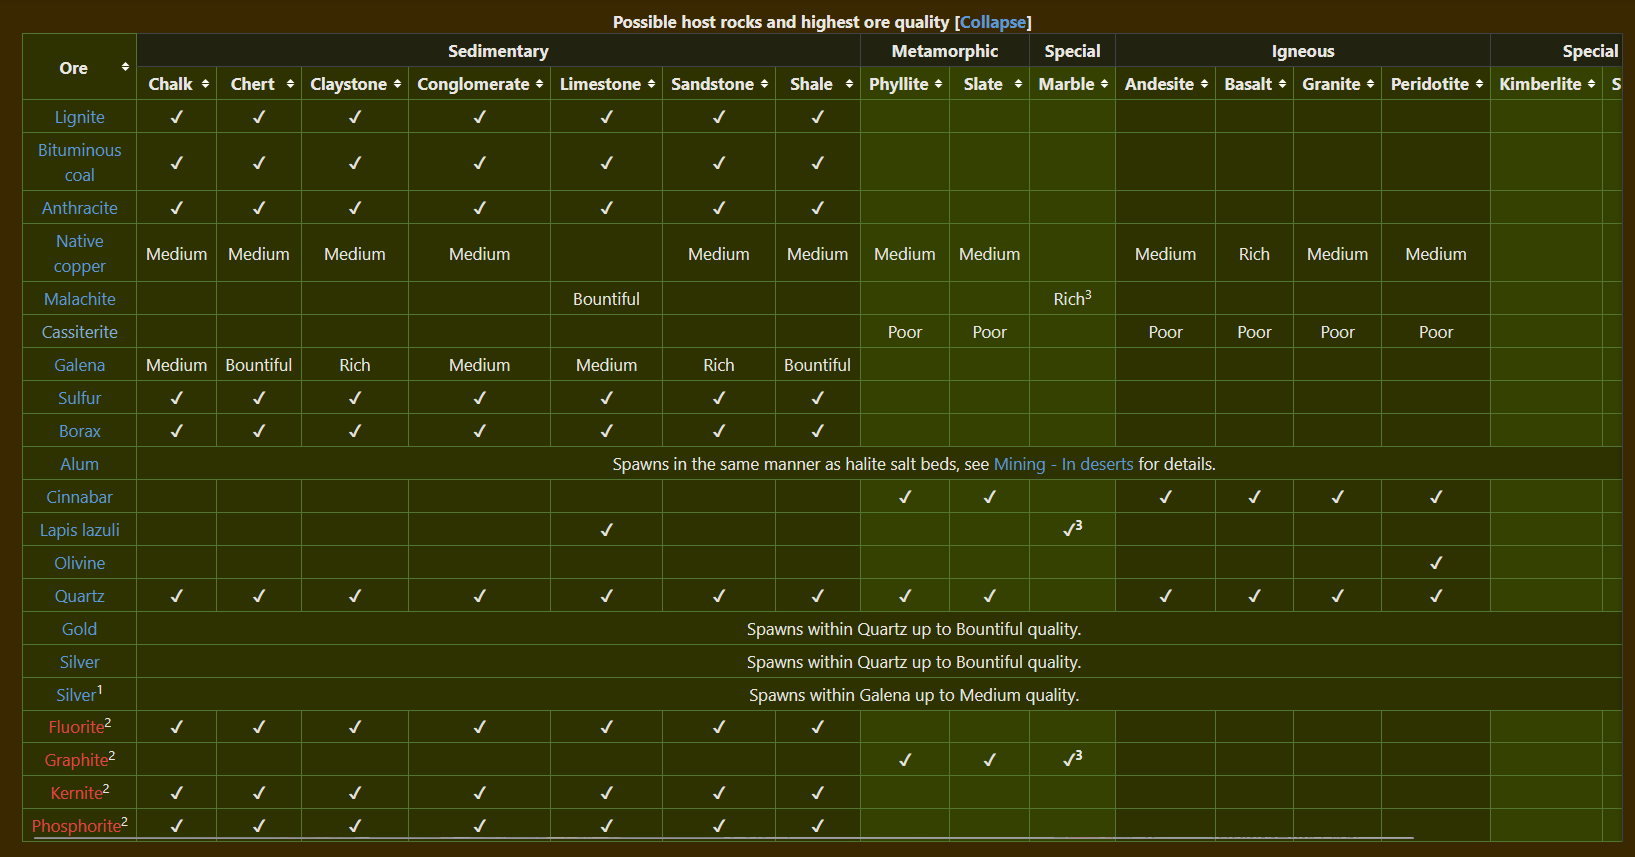Click the Chalk column header

[177, 84]
